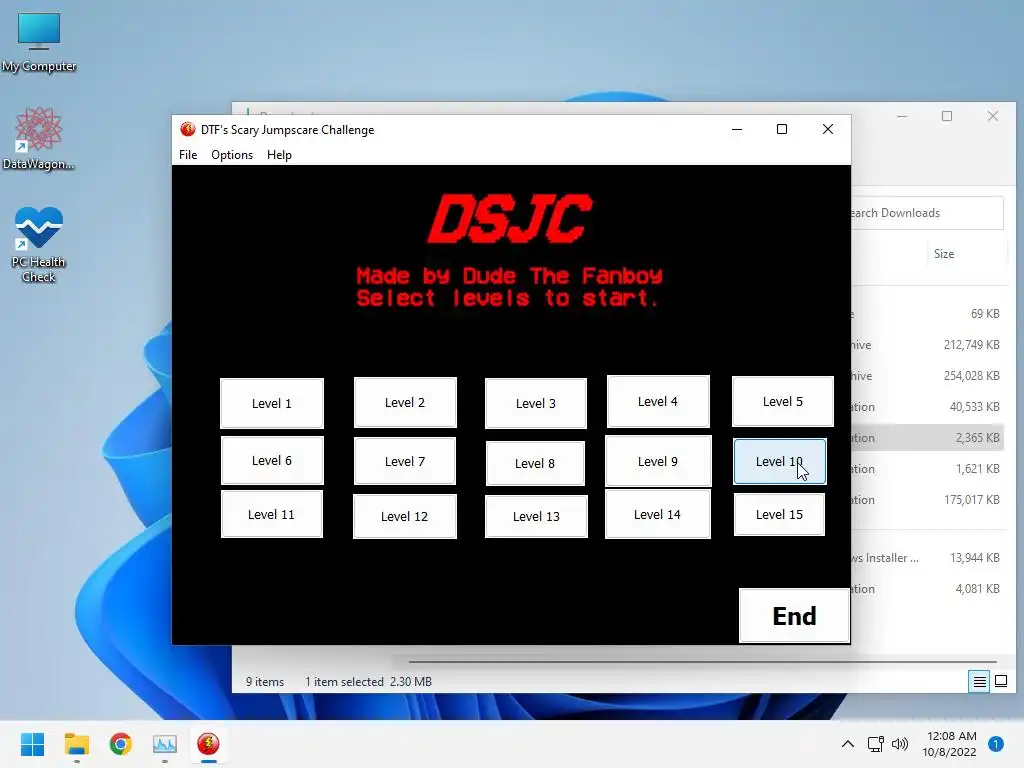The height and width of the screenshot is (768, 1024).
Task: Show hidden system tray icons
Action: (848, 744)
